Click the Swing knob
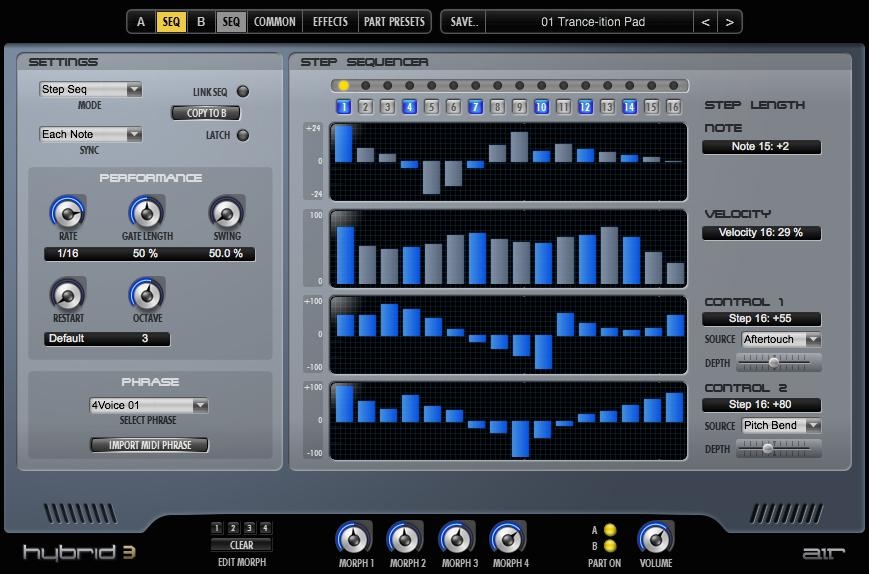Viewport: 869px width, 574px height. [x=226, y=212]
